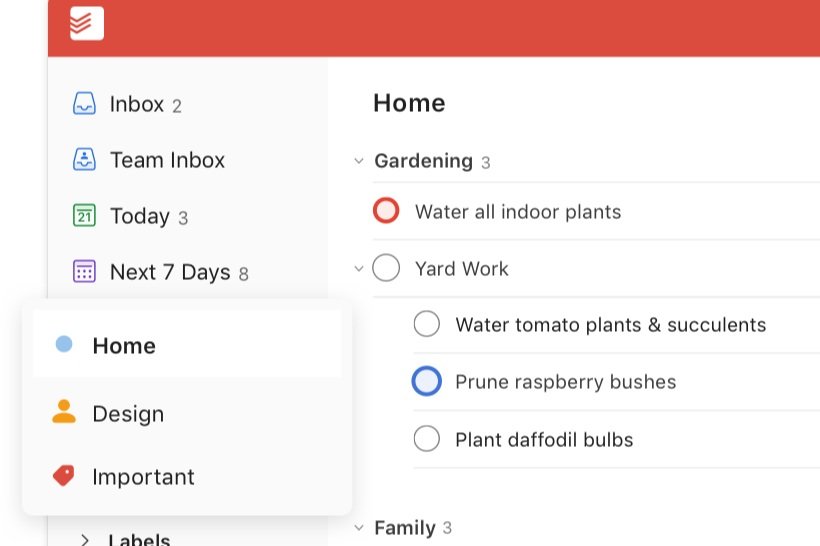Collapse the Gardening section
Image resolution: width=820 pixels, height=546 pixels.
click(x=359, y=161)
